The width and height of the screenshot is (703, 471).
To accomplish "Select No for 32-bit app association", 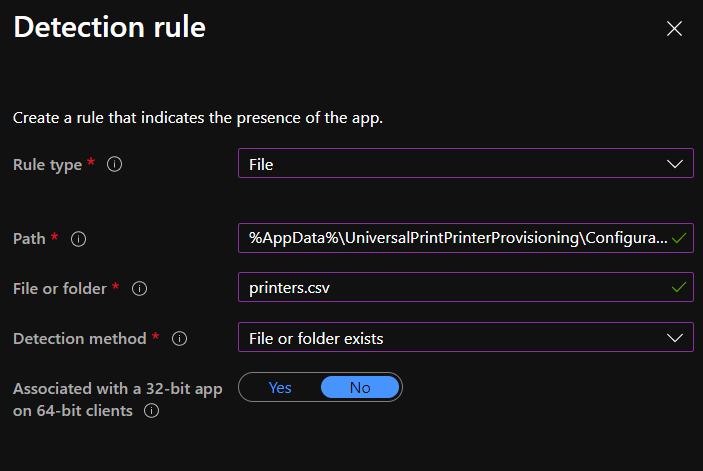I will point(360,388).
